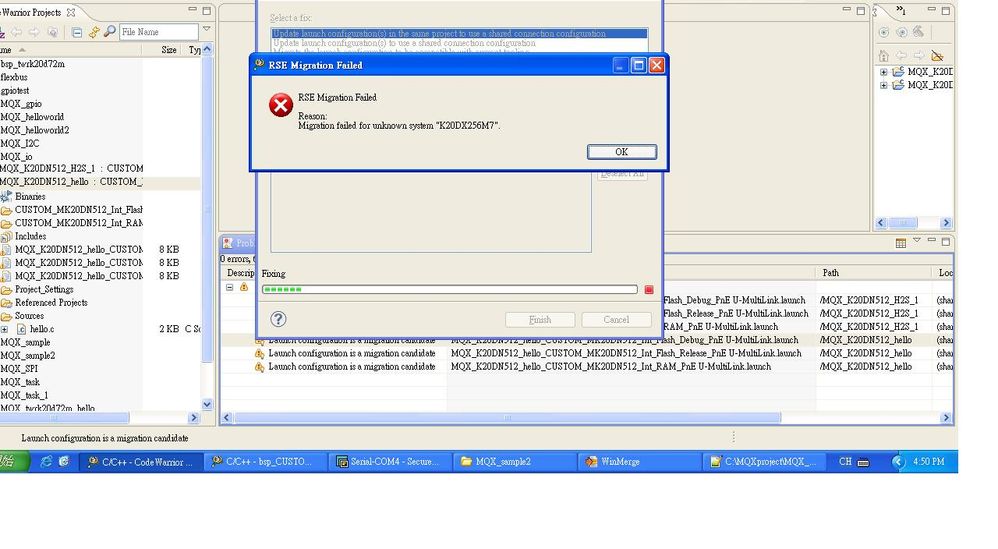The height and width of the screenshot is (549, 998).
Task: Collapse the warnings group in Problems view
Action: pyautogui.click(x=230, y=288)
